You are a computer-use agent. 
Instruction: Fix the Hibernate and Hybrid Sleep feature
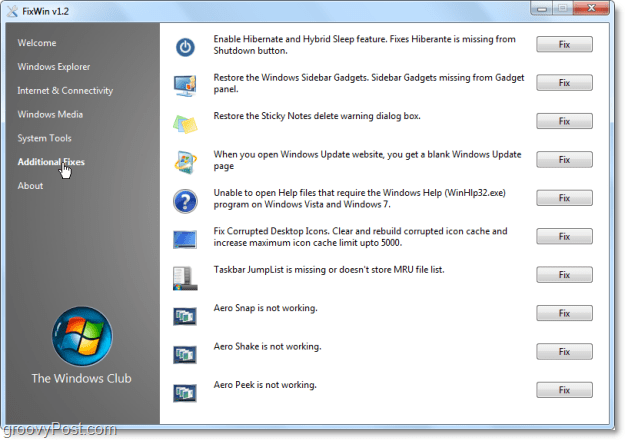[564, 44]
